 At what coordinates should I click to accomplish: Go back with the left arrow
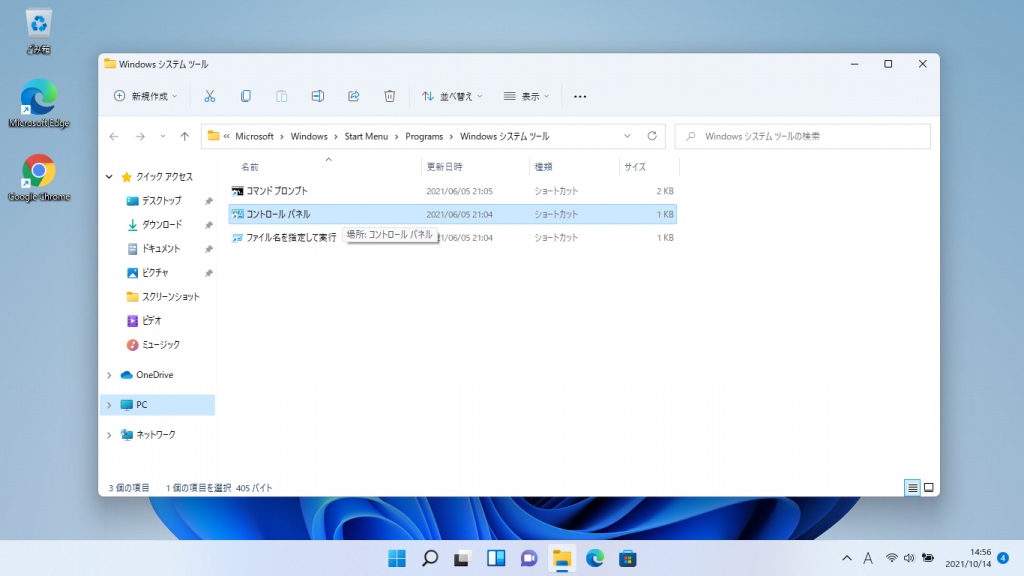pyautogui.click(x=114, y=136)
